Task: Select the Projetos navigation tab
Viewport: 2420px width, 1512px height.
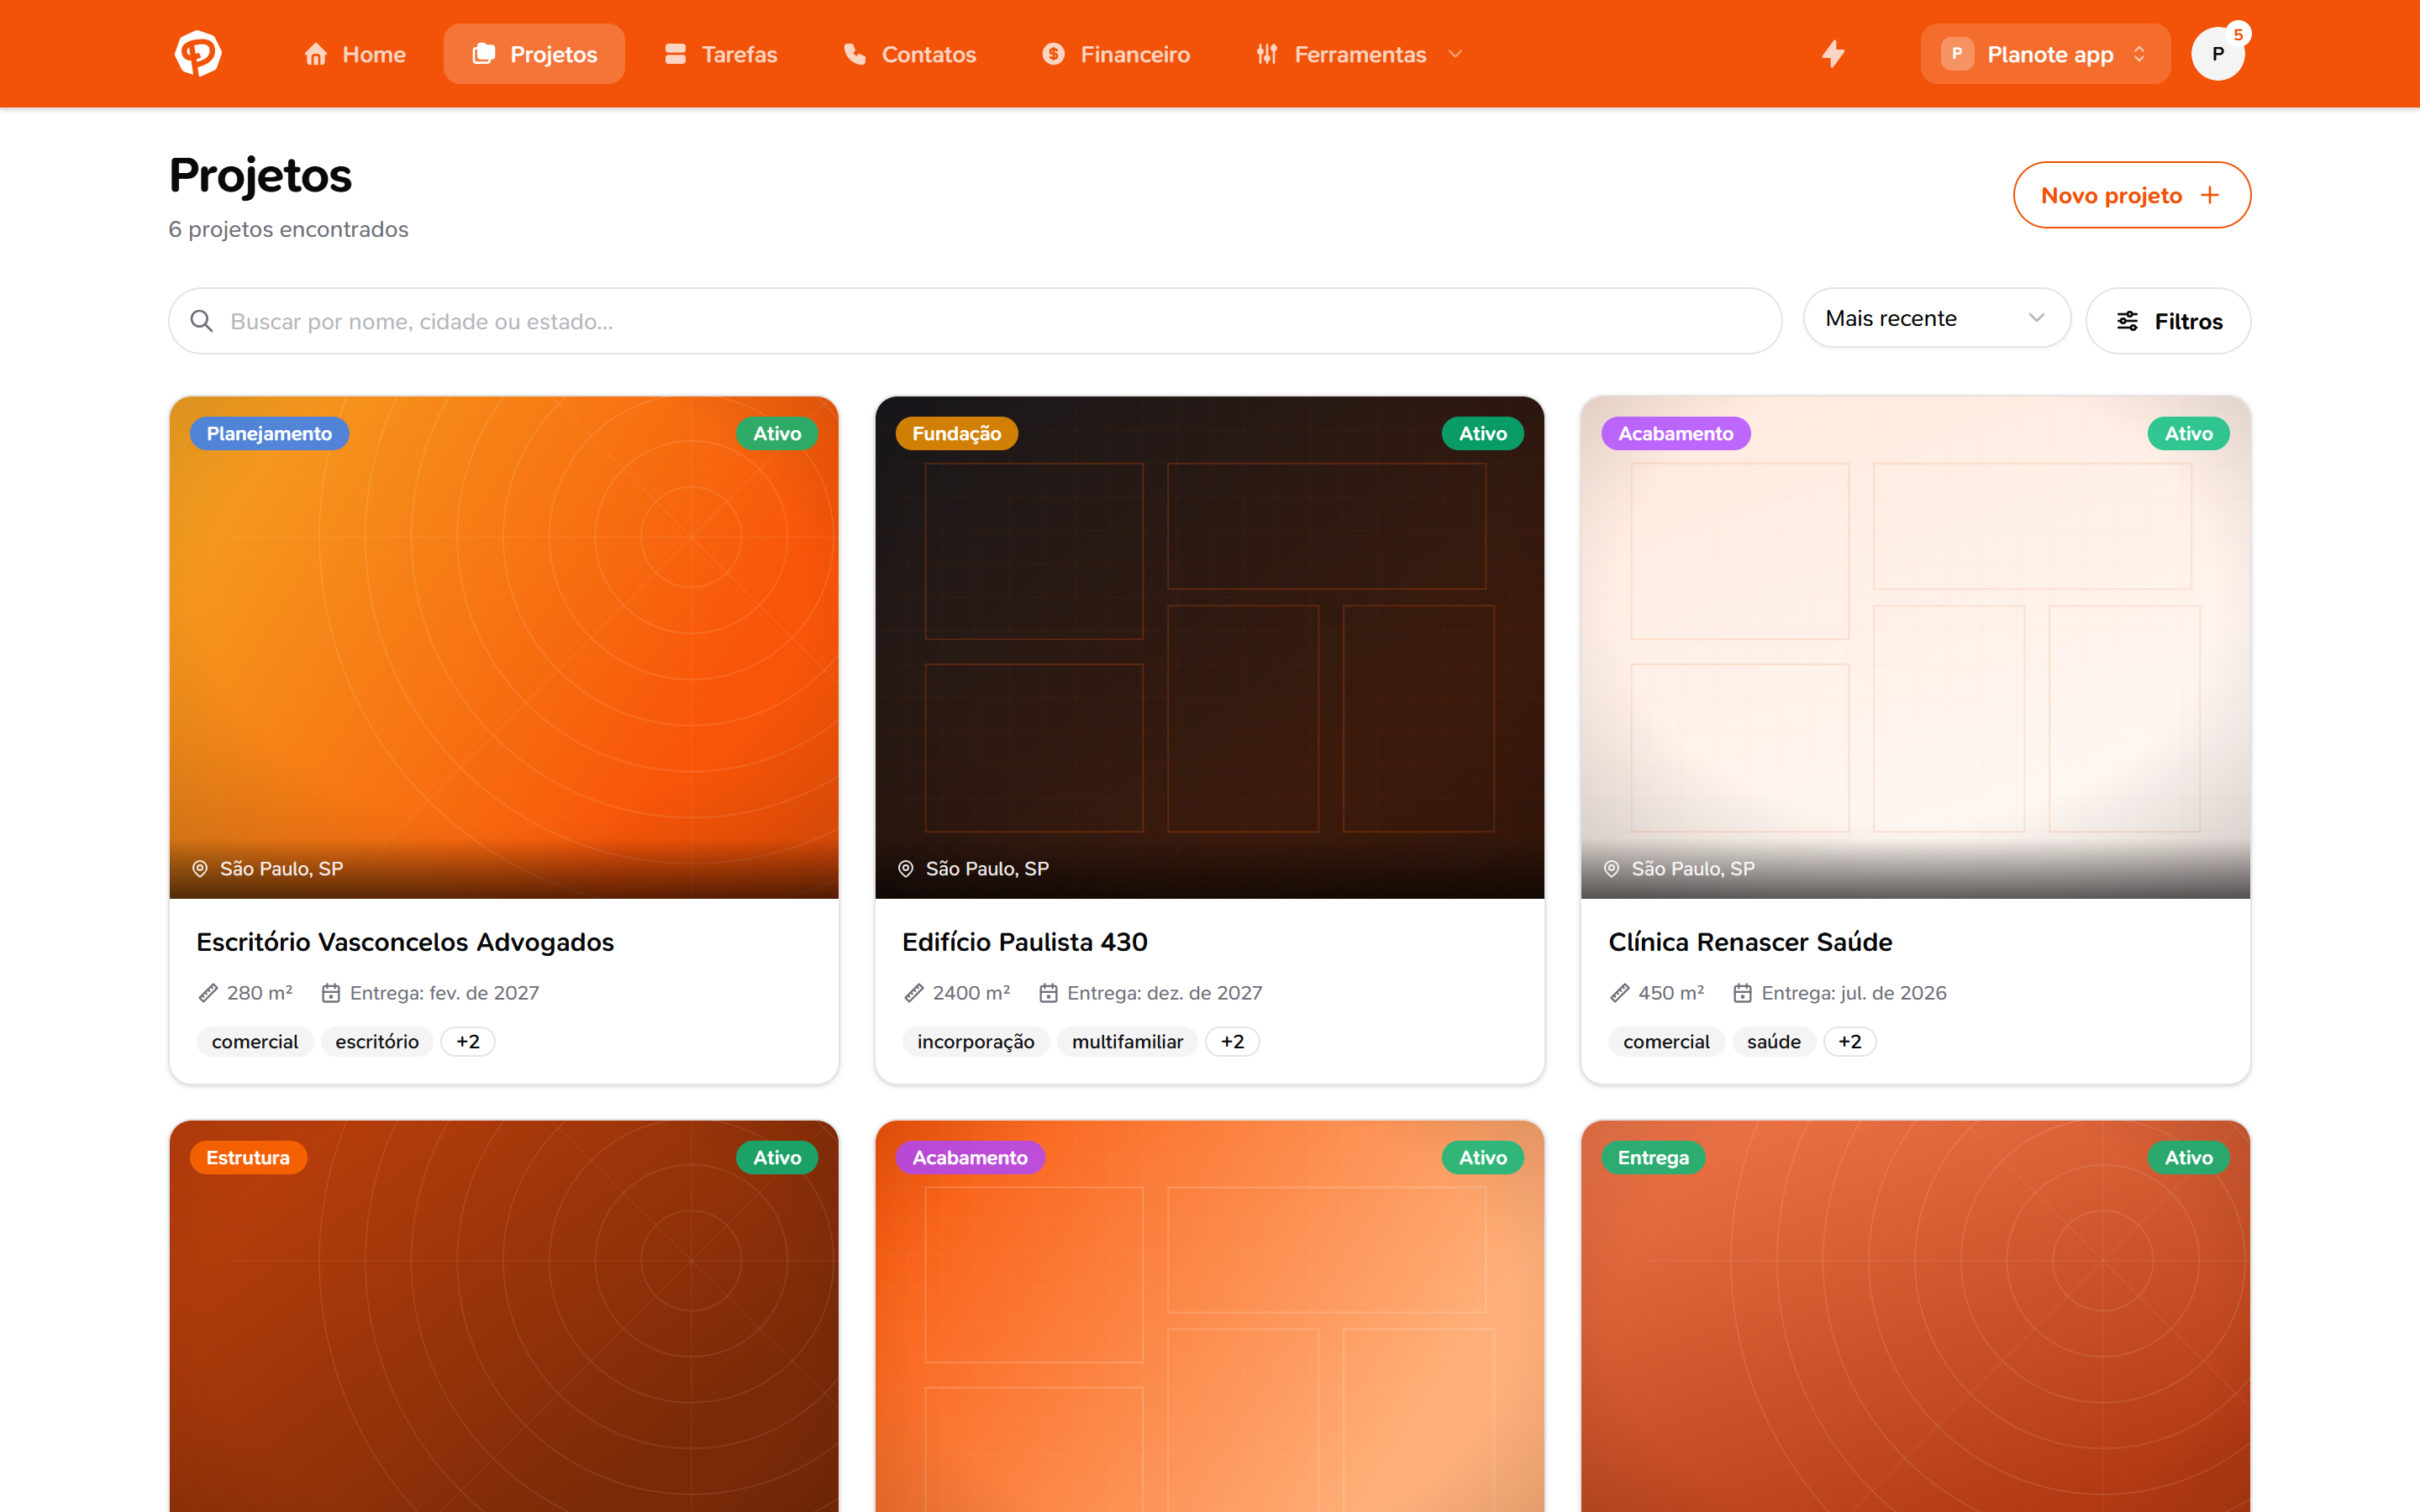Action: click(x=534, y=54)
